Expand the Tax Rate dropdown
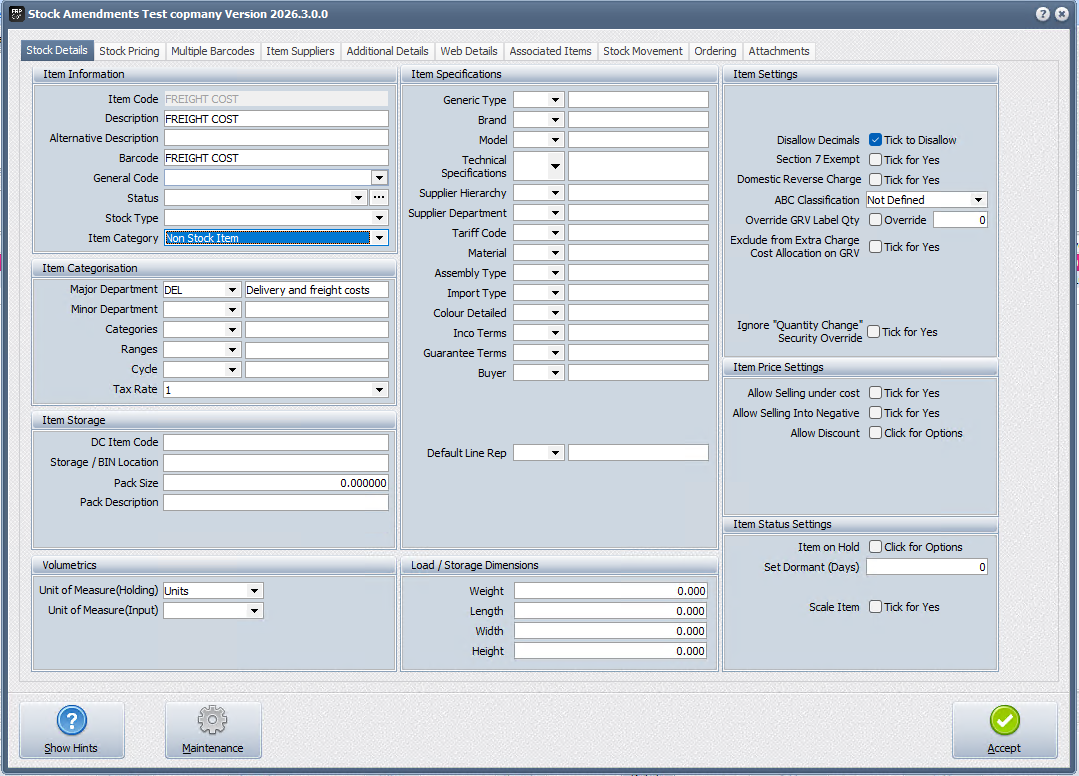 [x=378, y=389]
